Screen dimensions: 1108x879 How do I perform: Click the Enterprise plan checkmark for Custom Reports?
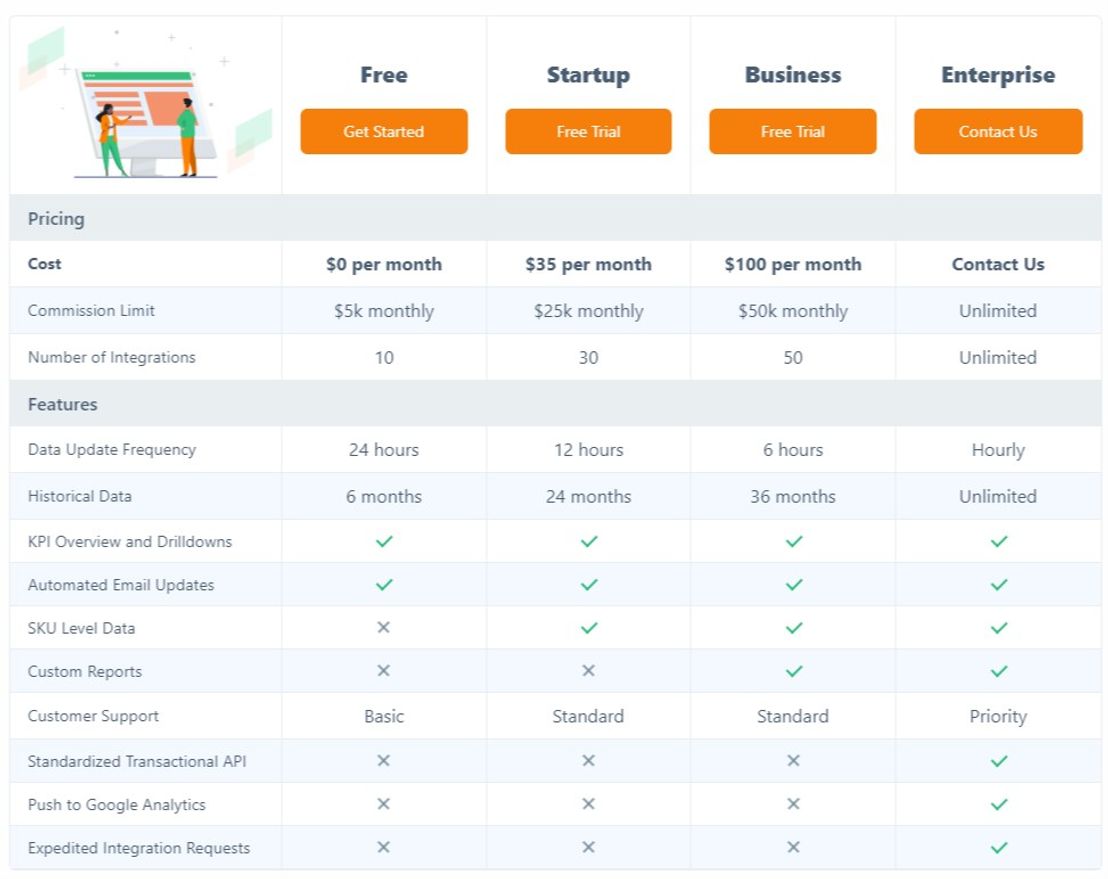[x=998, y=671]
